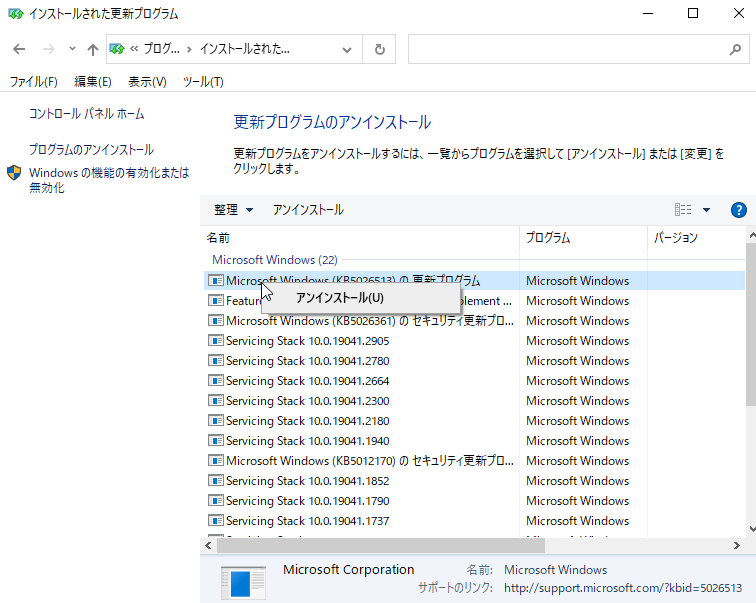
Task: Open コントロール パネル ホーム link
Action: tap(87, 114)
